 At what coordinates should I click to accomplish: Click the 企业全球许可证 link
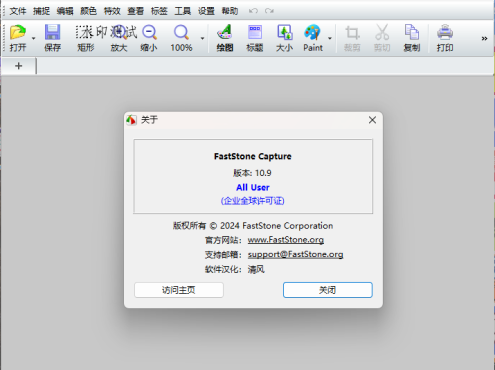point(253,201)
